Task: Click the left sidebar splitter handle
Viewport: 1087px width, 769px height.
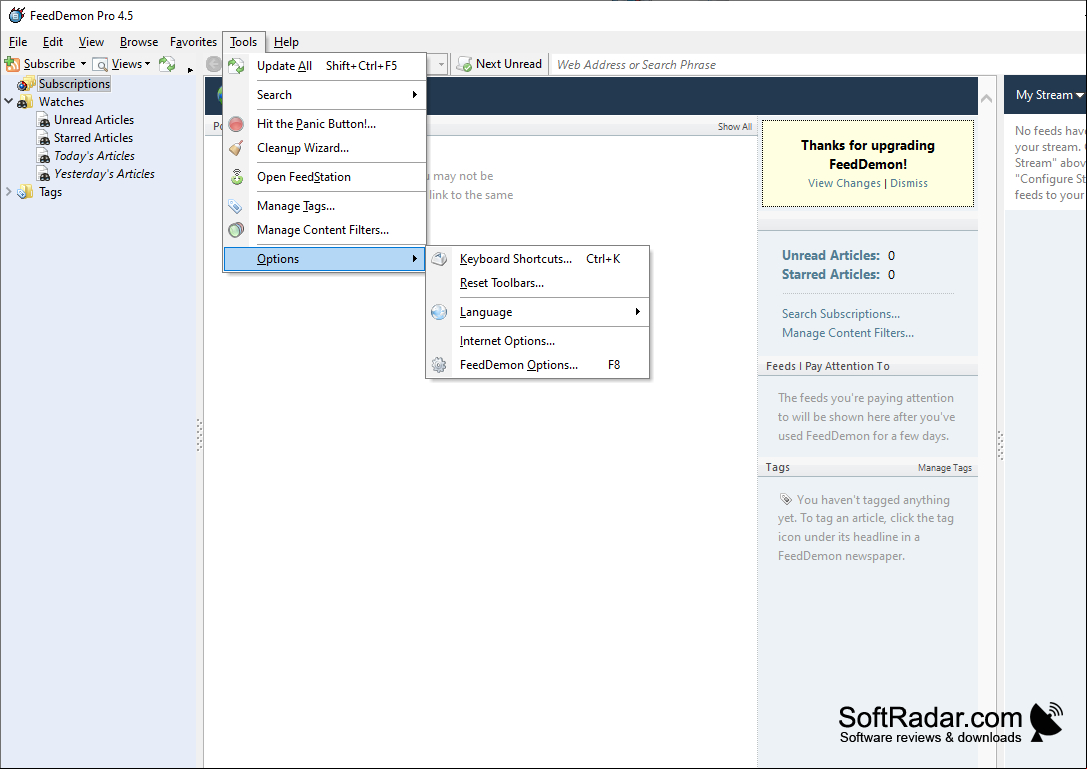Action: [199, 435]
